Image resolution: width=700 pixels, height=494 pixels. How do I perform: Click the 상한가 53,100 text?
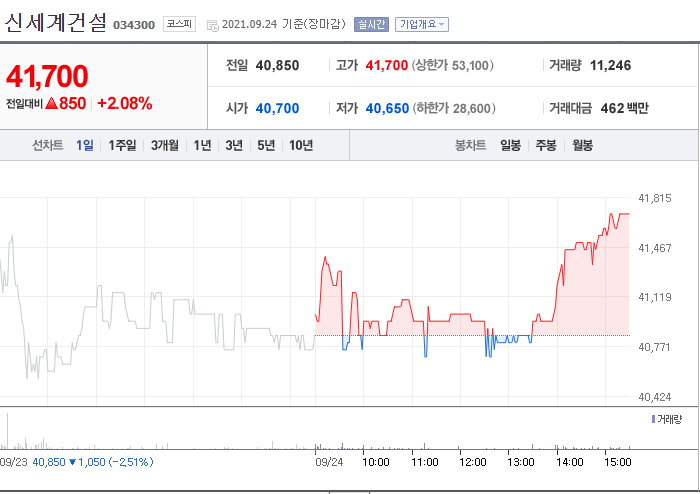(453, 66)
